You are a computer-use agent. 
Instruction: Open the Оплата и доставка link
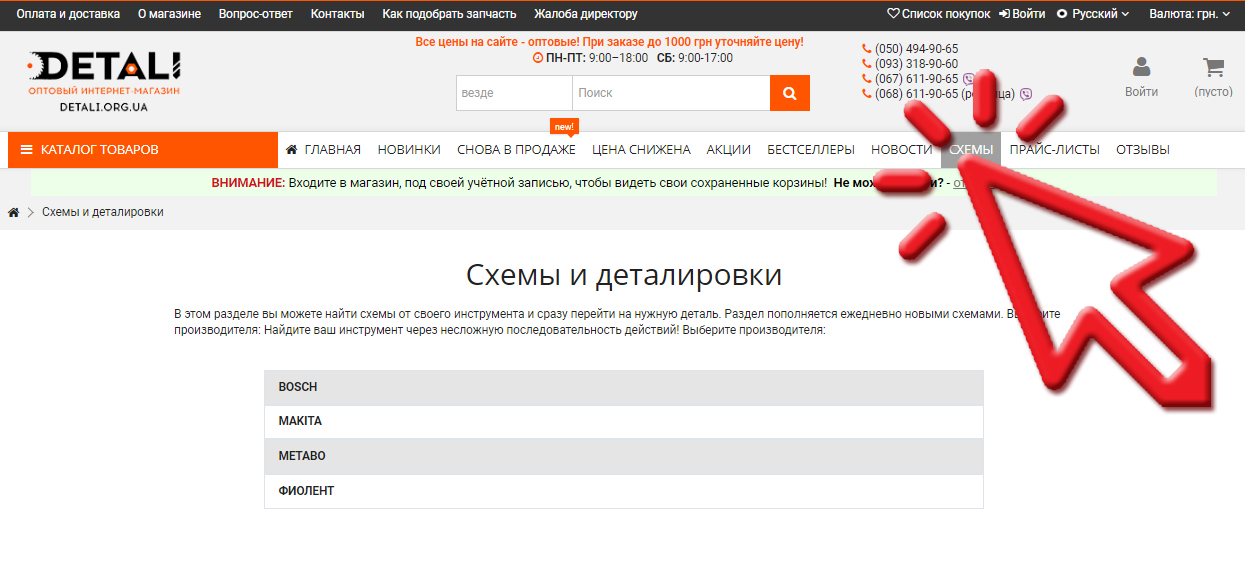[x=68, y=14]
